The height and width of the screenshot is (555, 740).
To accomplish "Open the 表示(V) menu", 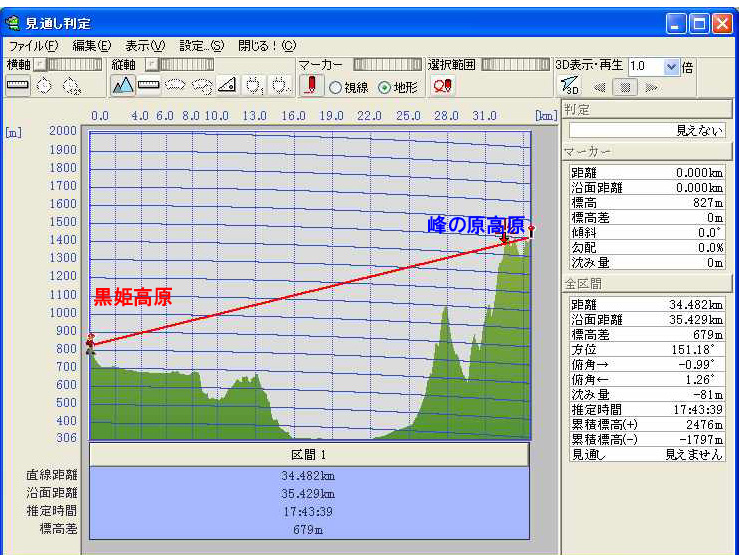I will (x=145, y=46).
